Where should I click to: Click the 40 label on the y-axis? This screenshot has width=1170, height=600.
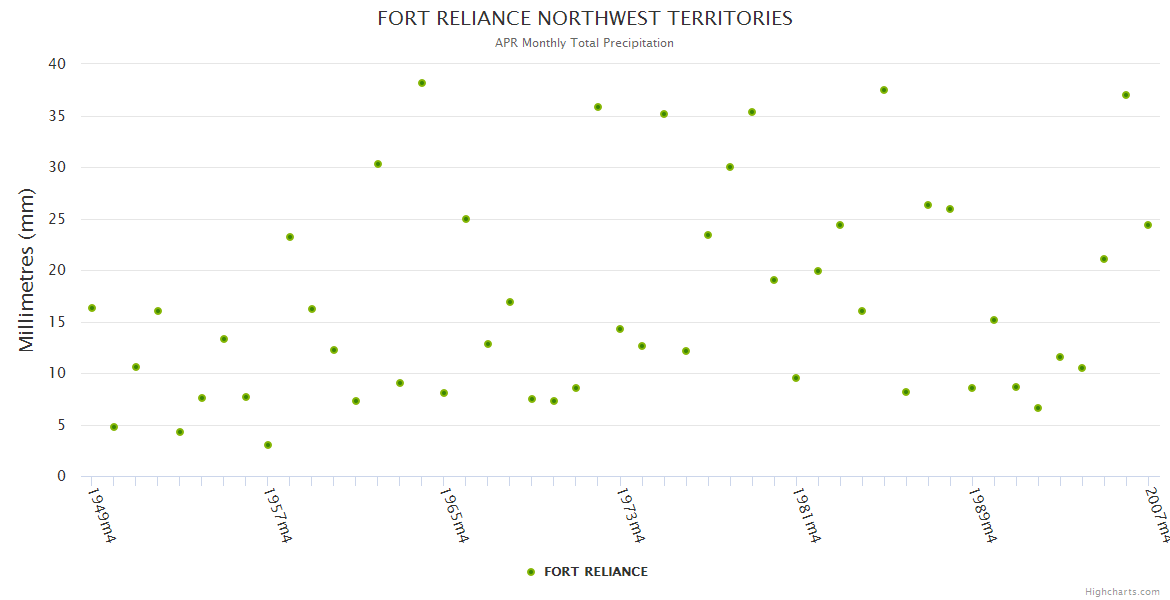point(57,64)
